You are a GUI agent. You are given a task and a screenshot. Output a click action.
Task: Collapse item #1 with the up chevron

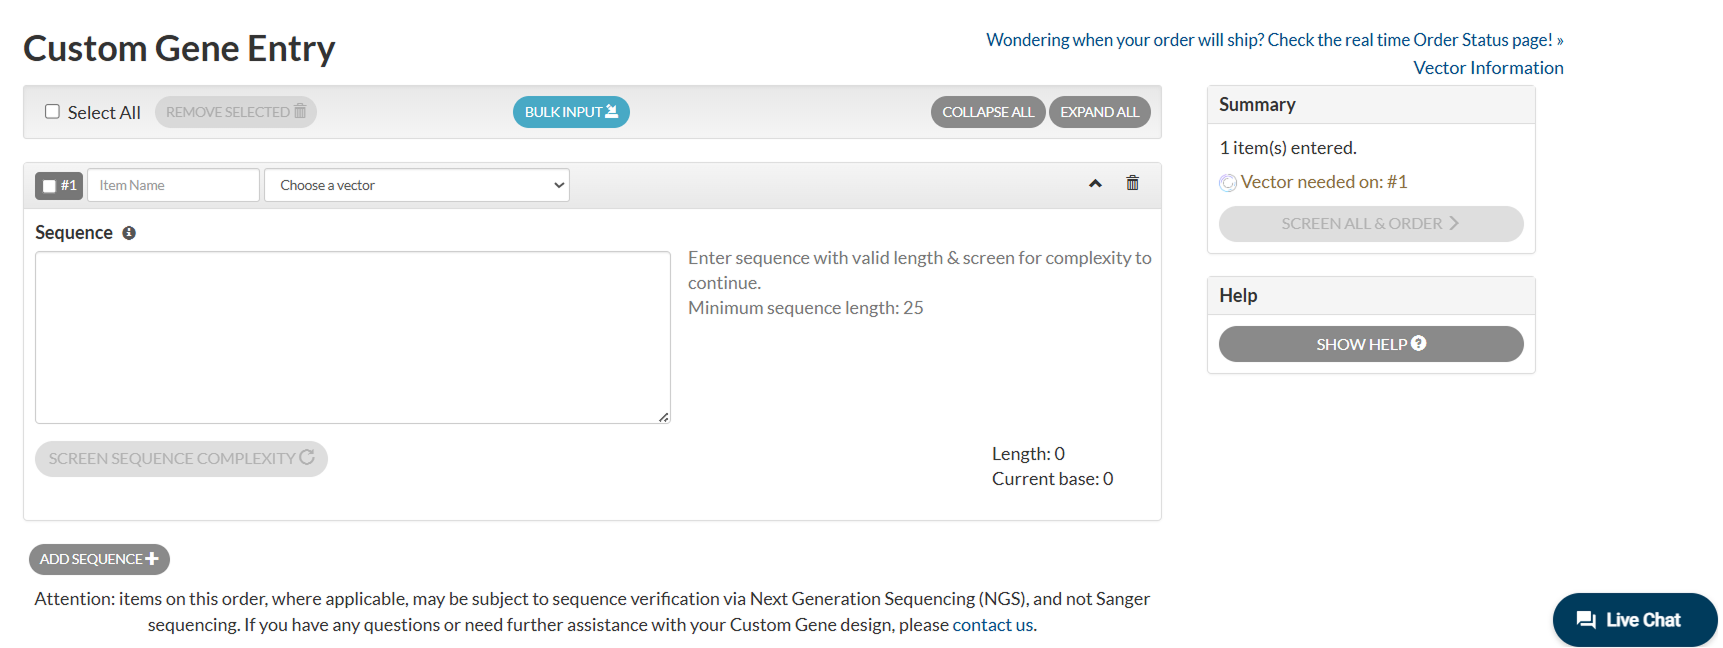1095,184
